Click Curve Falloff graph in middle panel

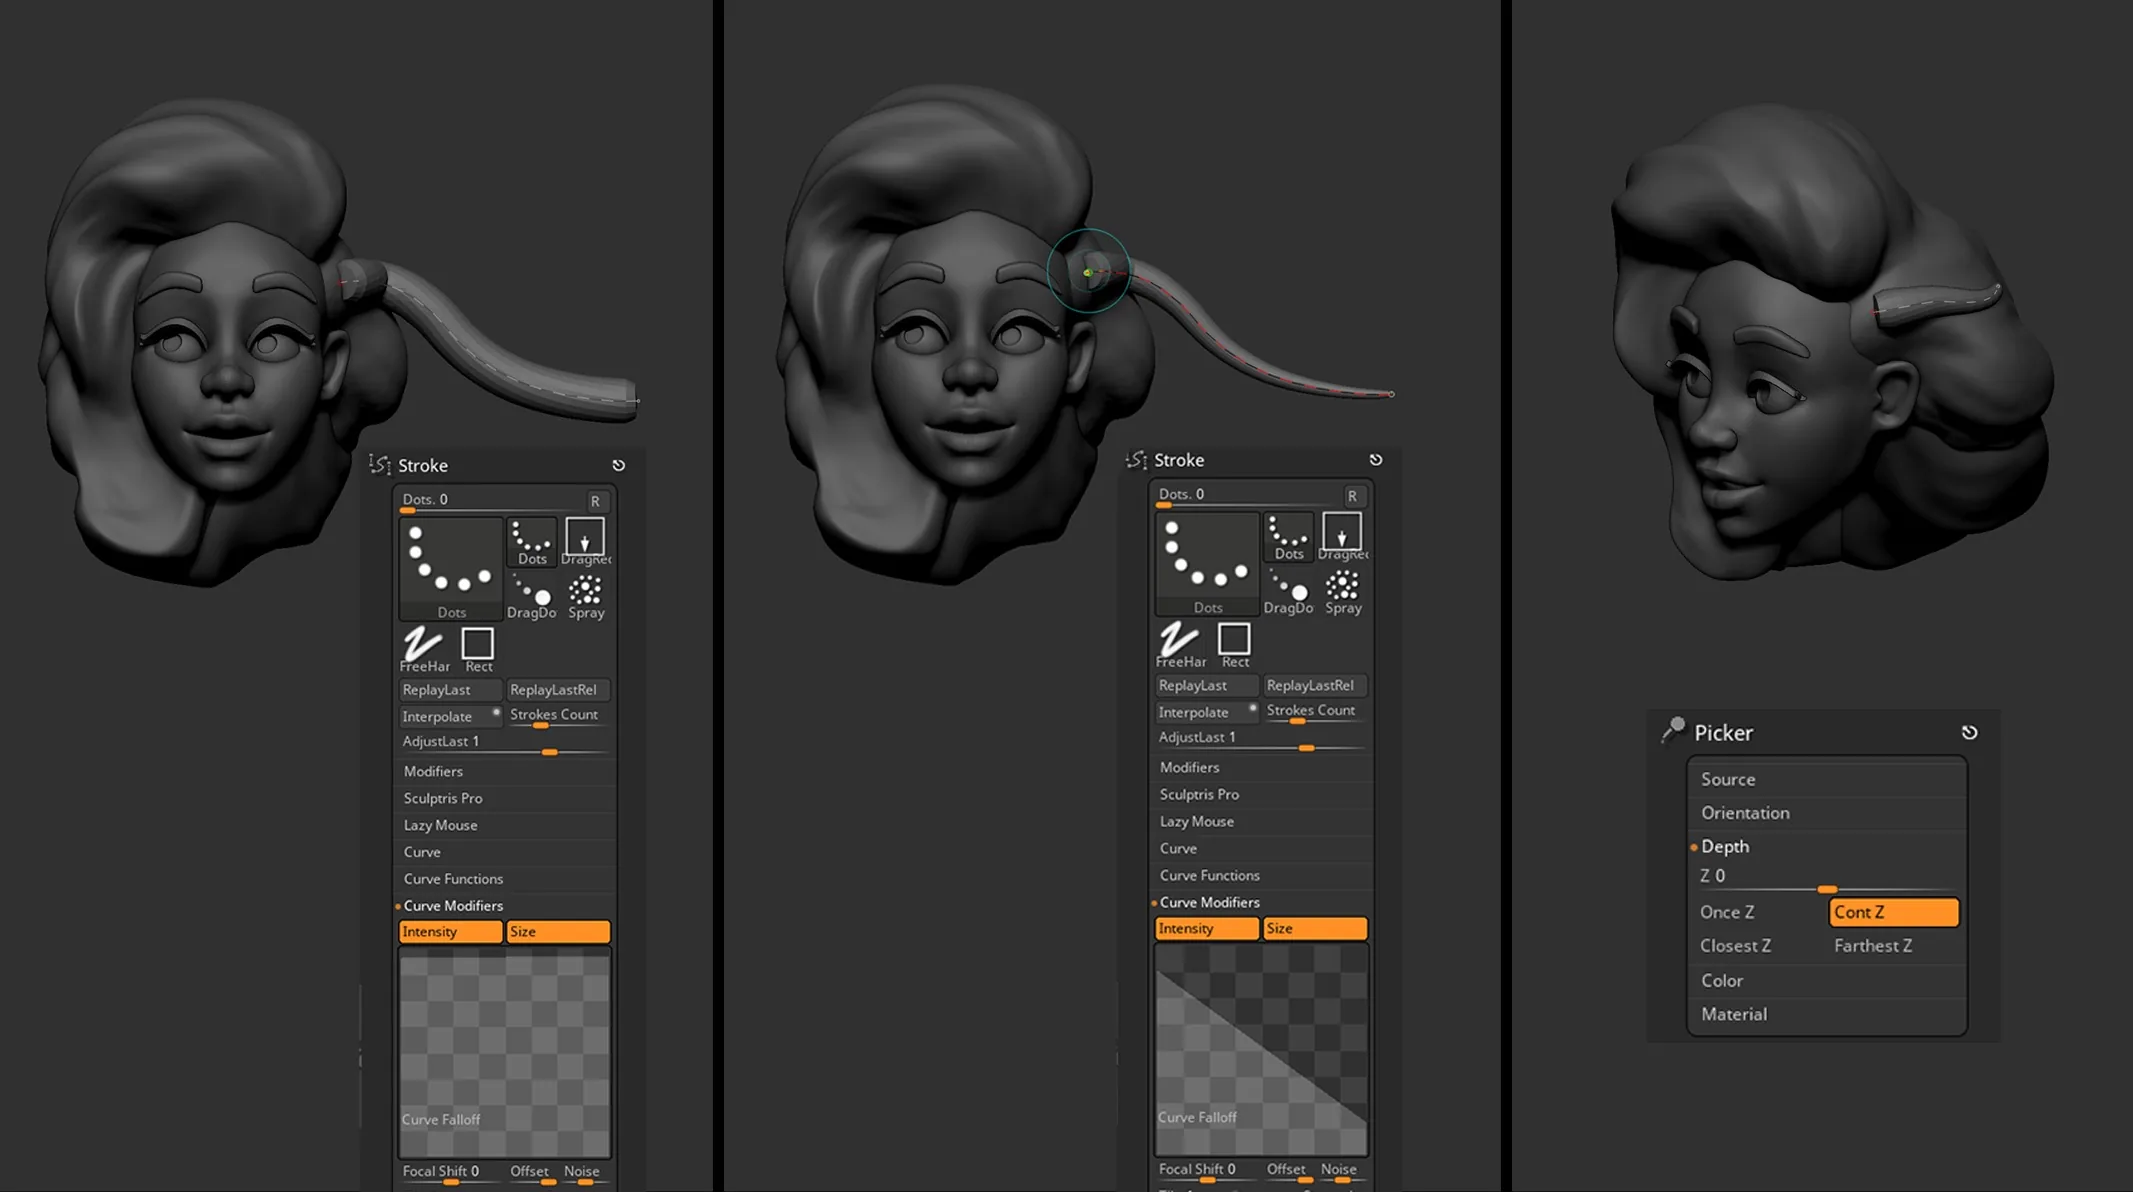pyautogui.click(x=1262, y=1049)
